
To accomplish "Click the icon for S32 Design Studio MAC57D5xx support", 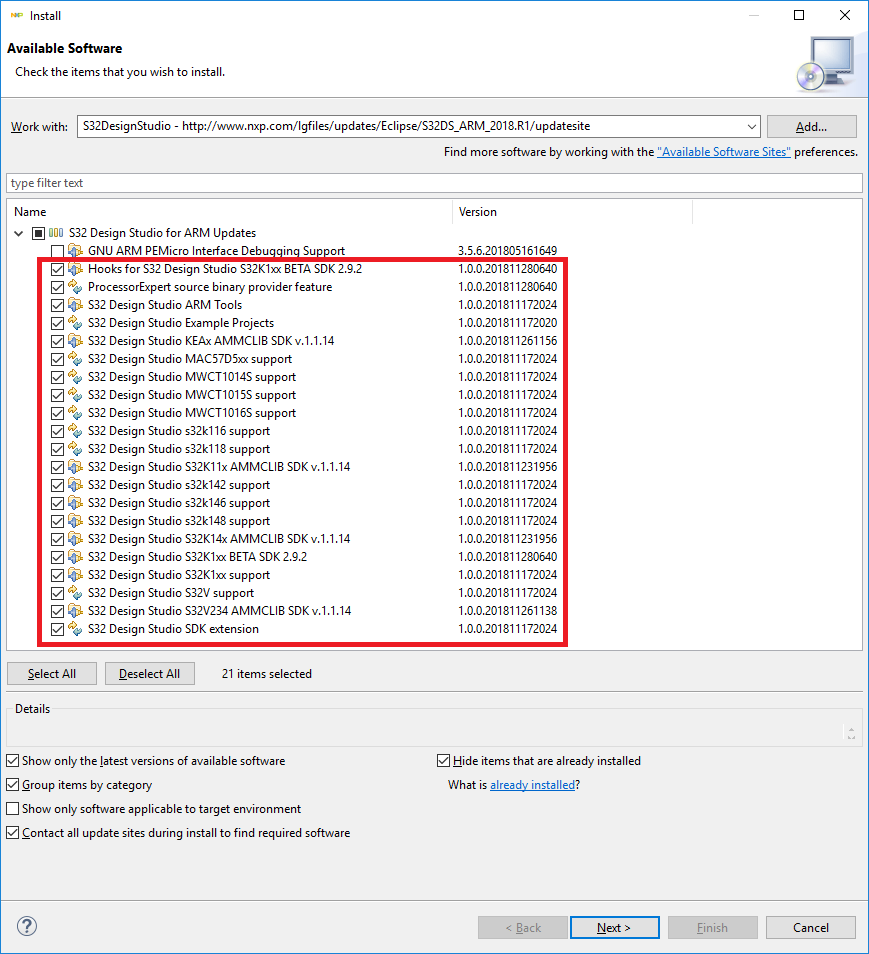I will click(75, 359).
